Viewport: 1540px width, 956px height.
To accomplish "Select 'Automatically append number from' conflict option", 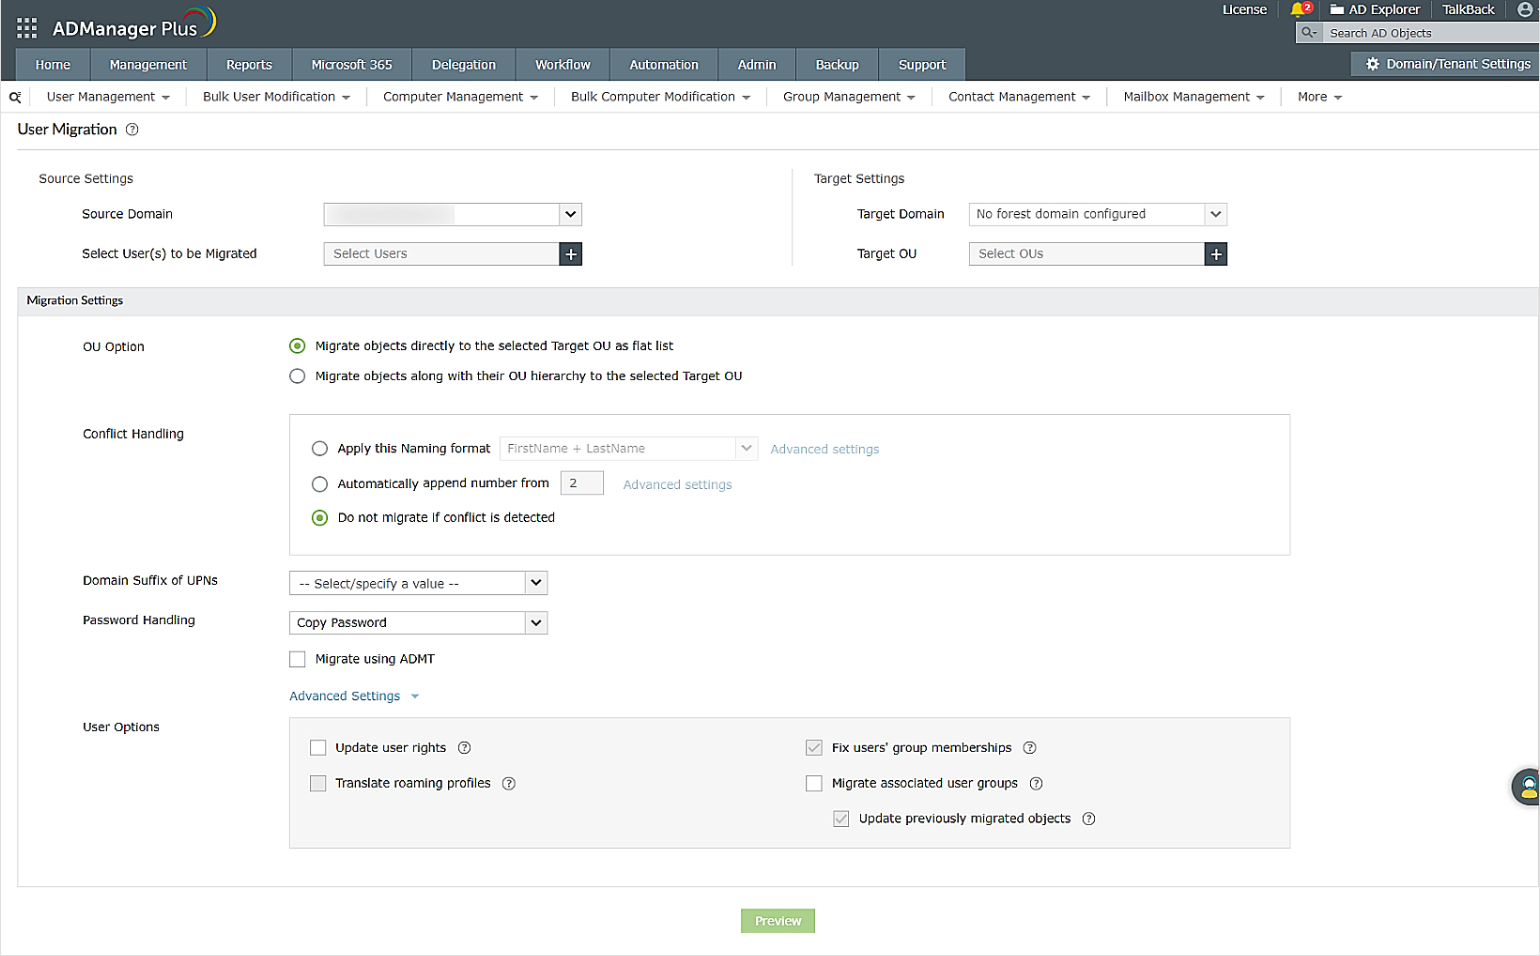I will pyautogui.click(x=320, y=484).
